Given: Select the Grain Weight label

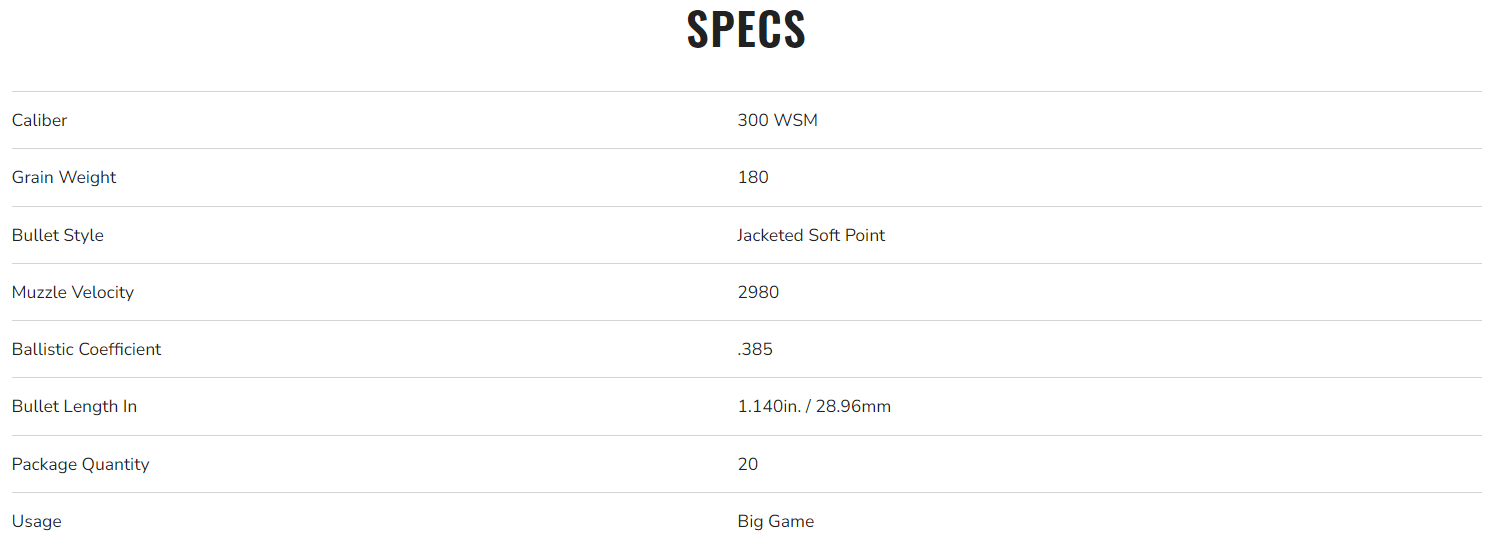Looking at the screenshot, I should point(64,177).
